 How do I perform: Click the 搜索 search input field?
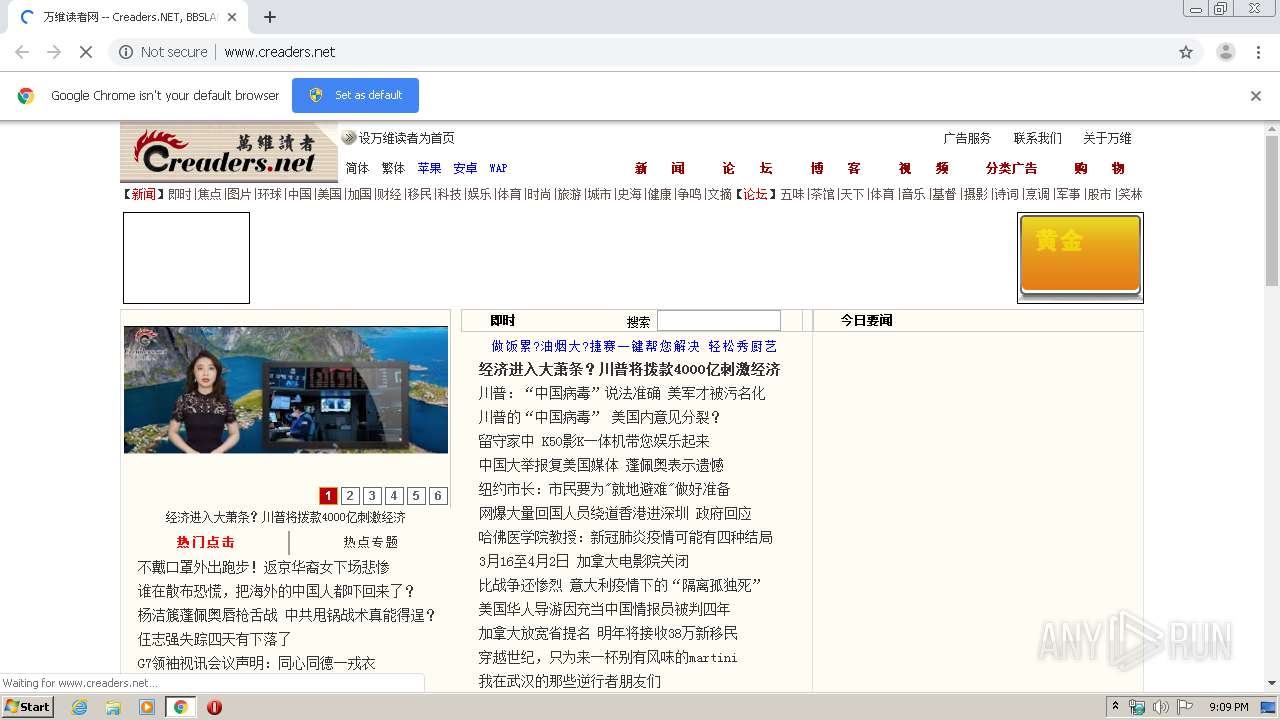[718, 321]
